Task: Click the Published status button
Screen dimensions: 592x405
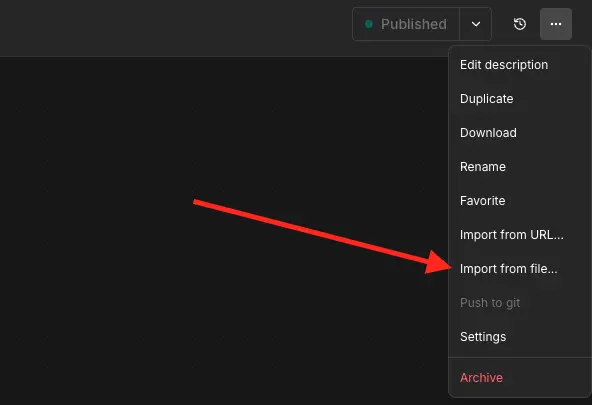Action: pos(406,24)
